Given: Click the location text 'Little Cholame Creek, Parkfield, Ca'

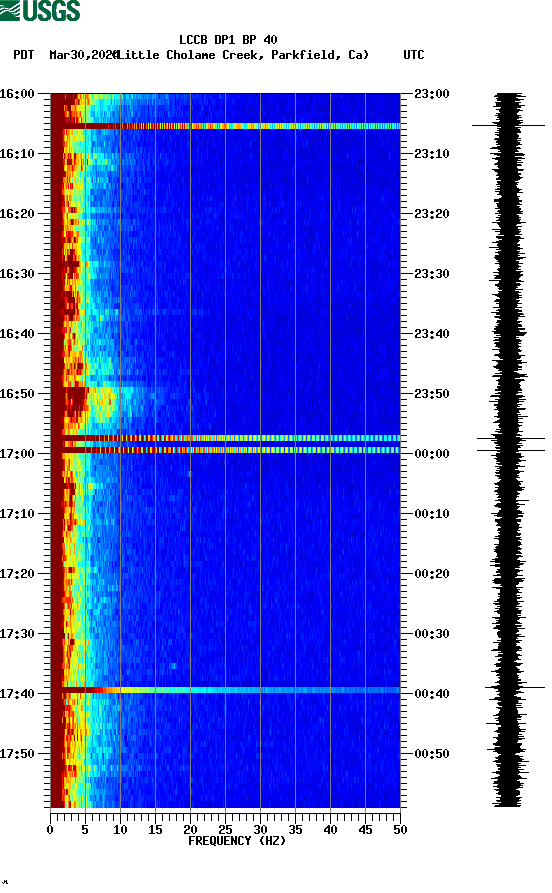Looking at the screenshot, I should 243,55.
